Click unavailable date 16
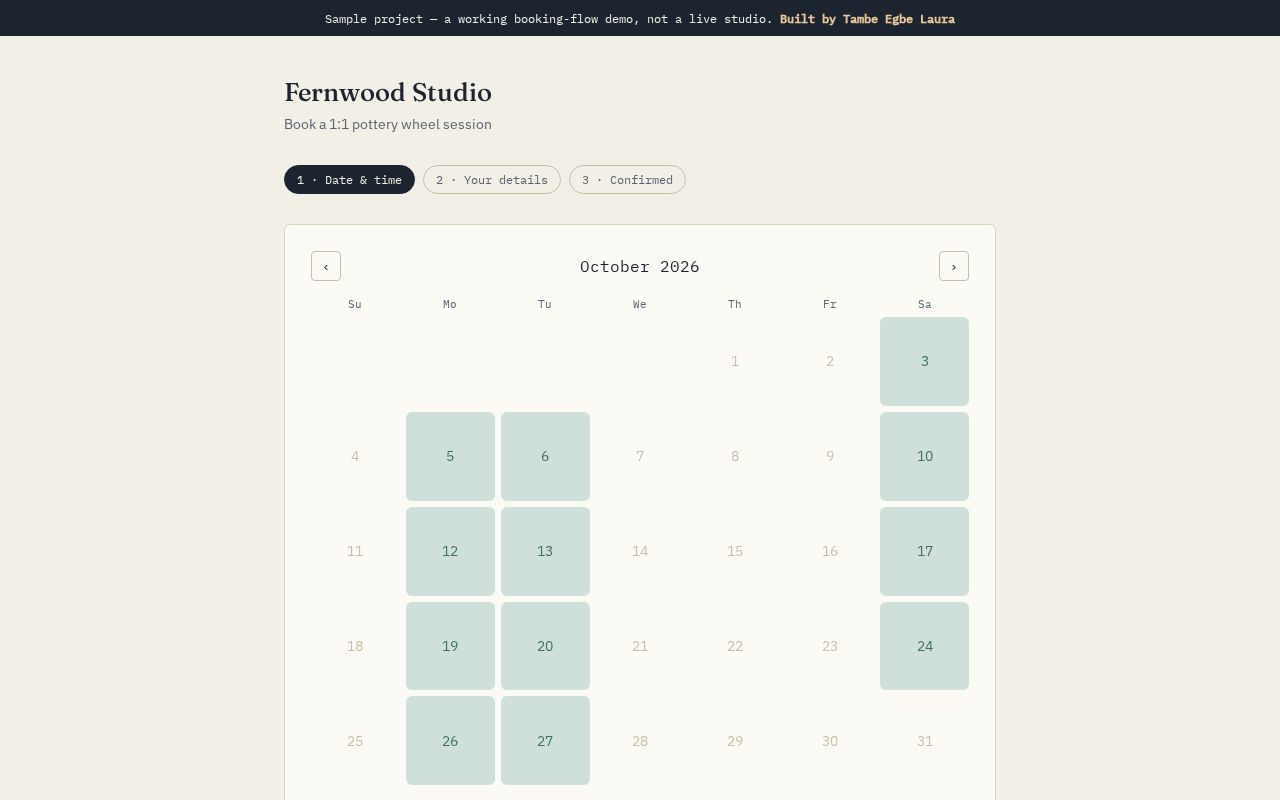 pos(830,551)
